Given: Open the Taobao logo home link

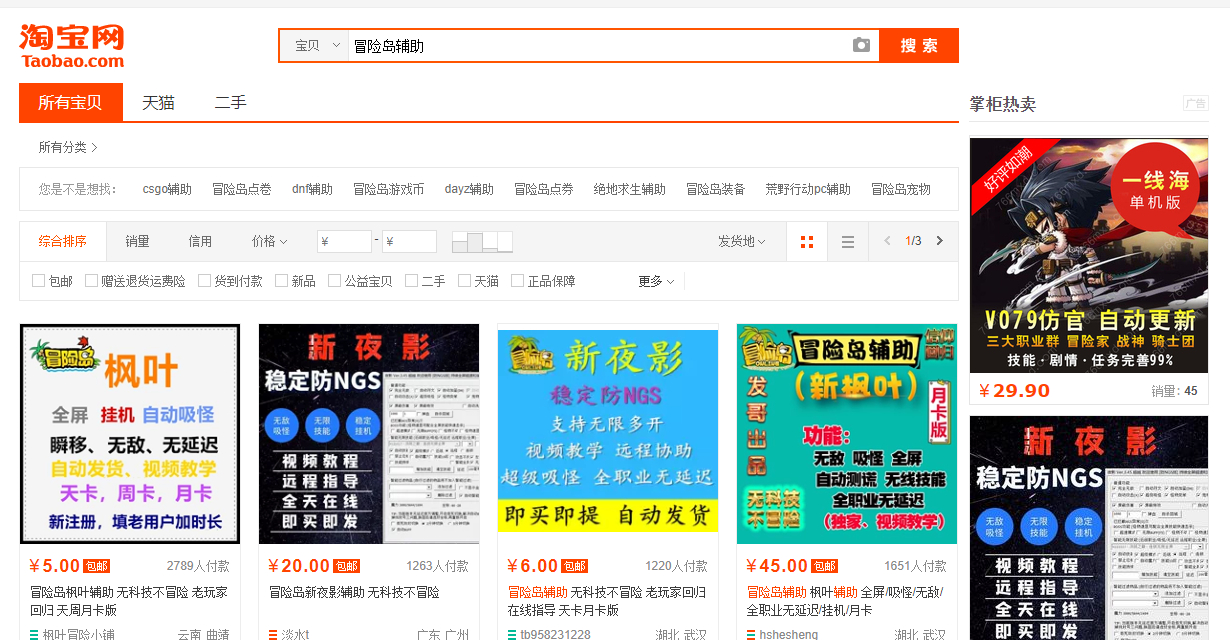Looking at the screenshot, I should click(x=72, y=46).
